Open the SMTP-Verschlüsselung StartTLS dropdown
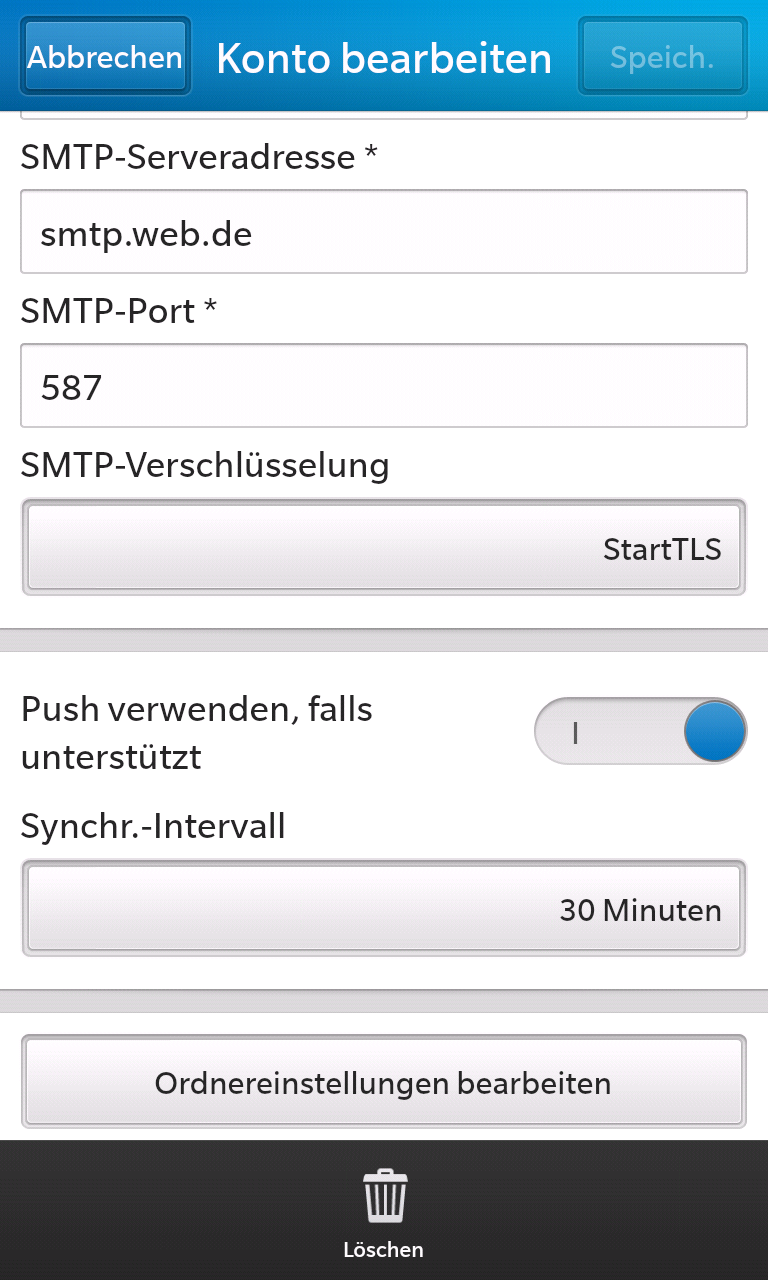 tap(384, 547)
